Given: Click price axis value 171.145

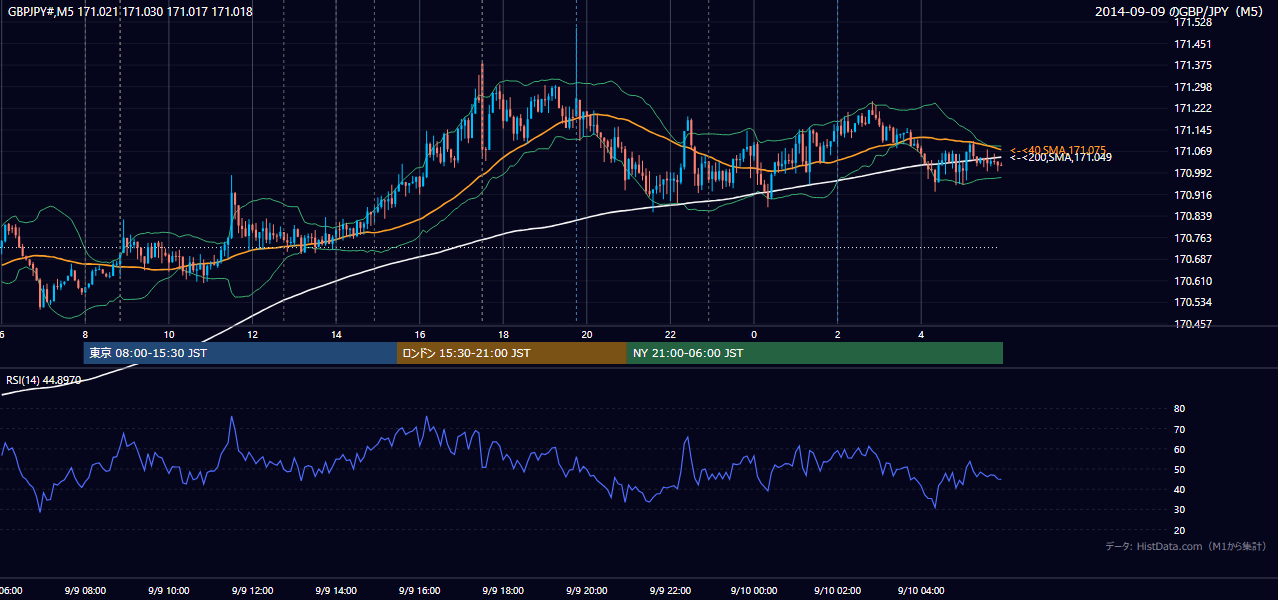Looking at the screenshot, I should pyautogui.click(x=1193, y=130).
